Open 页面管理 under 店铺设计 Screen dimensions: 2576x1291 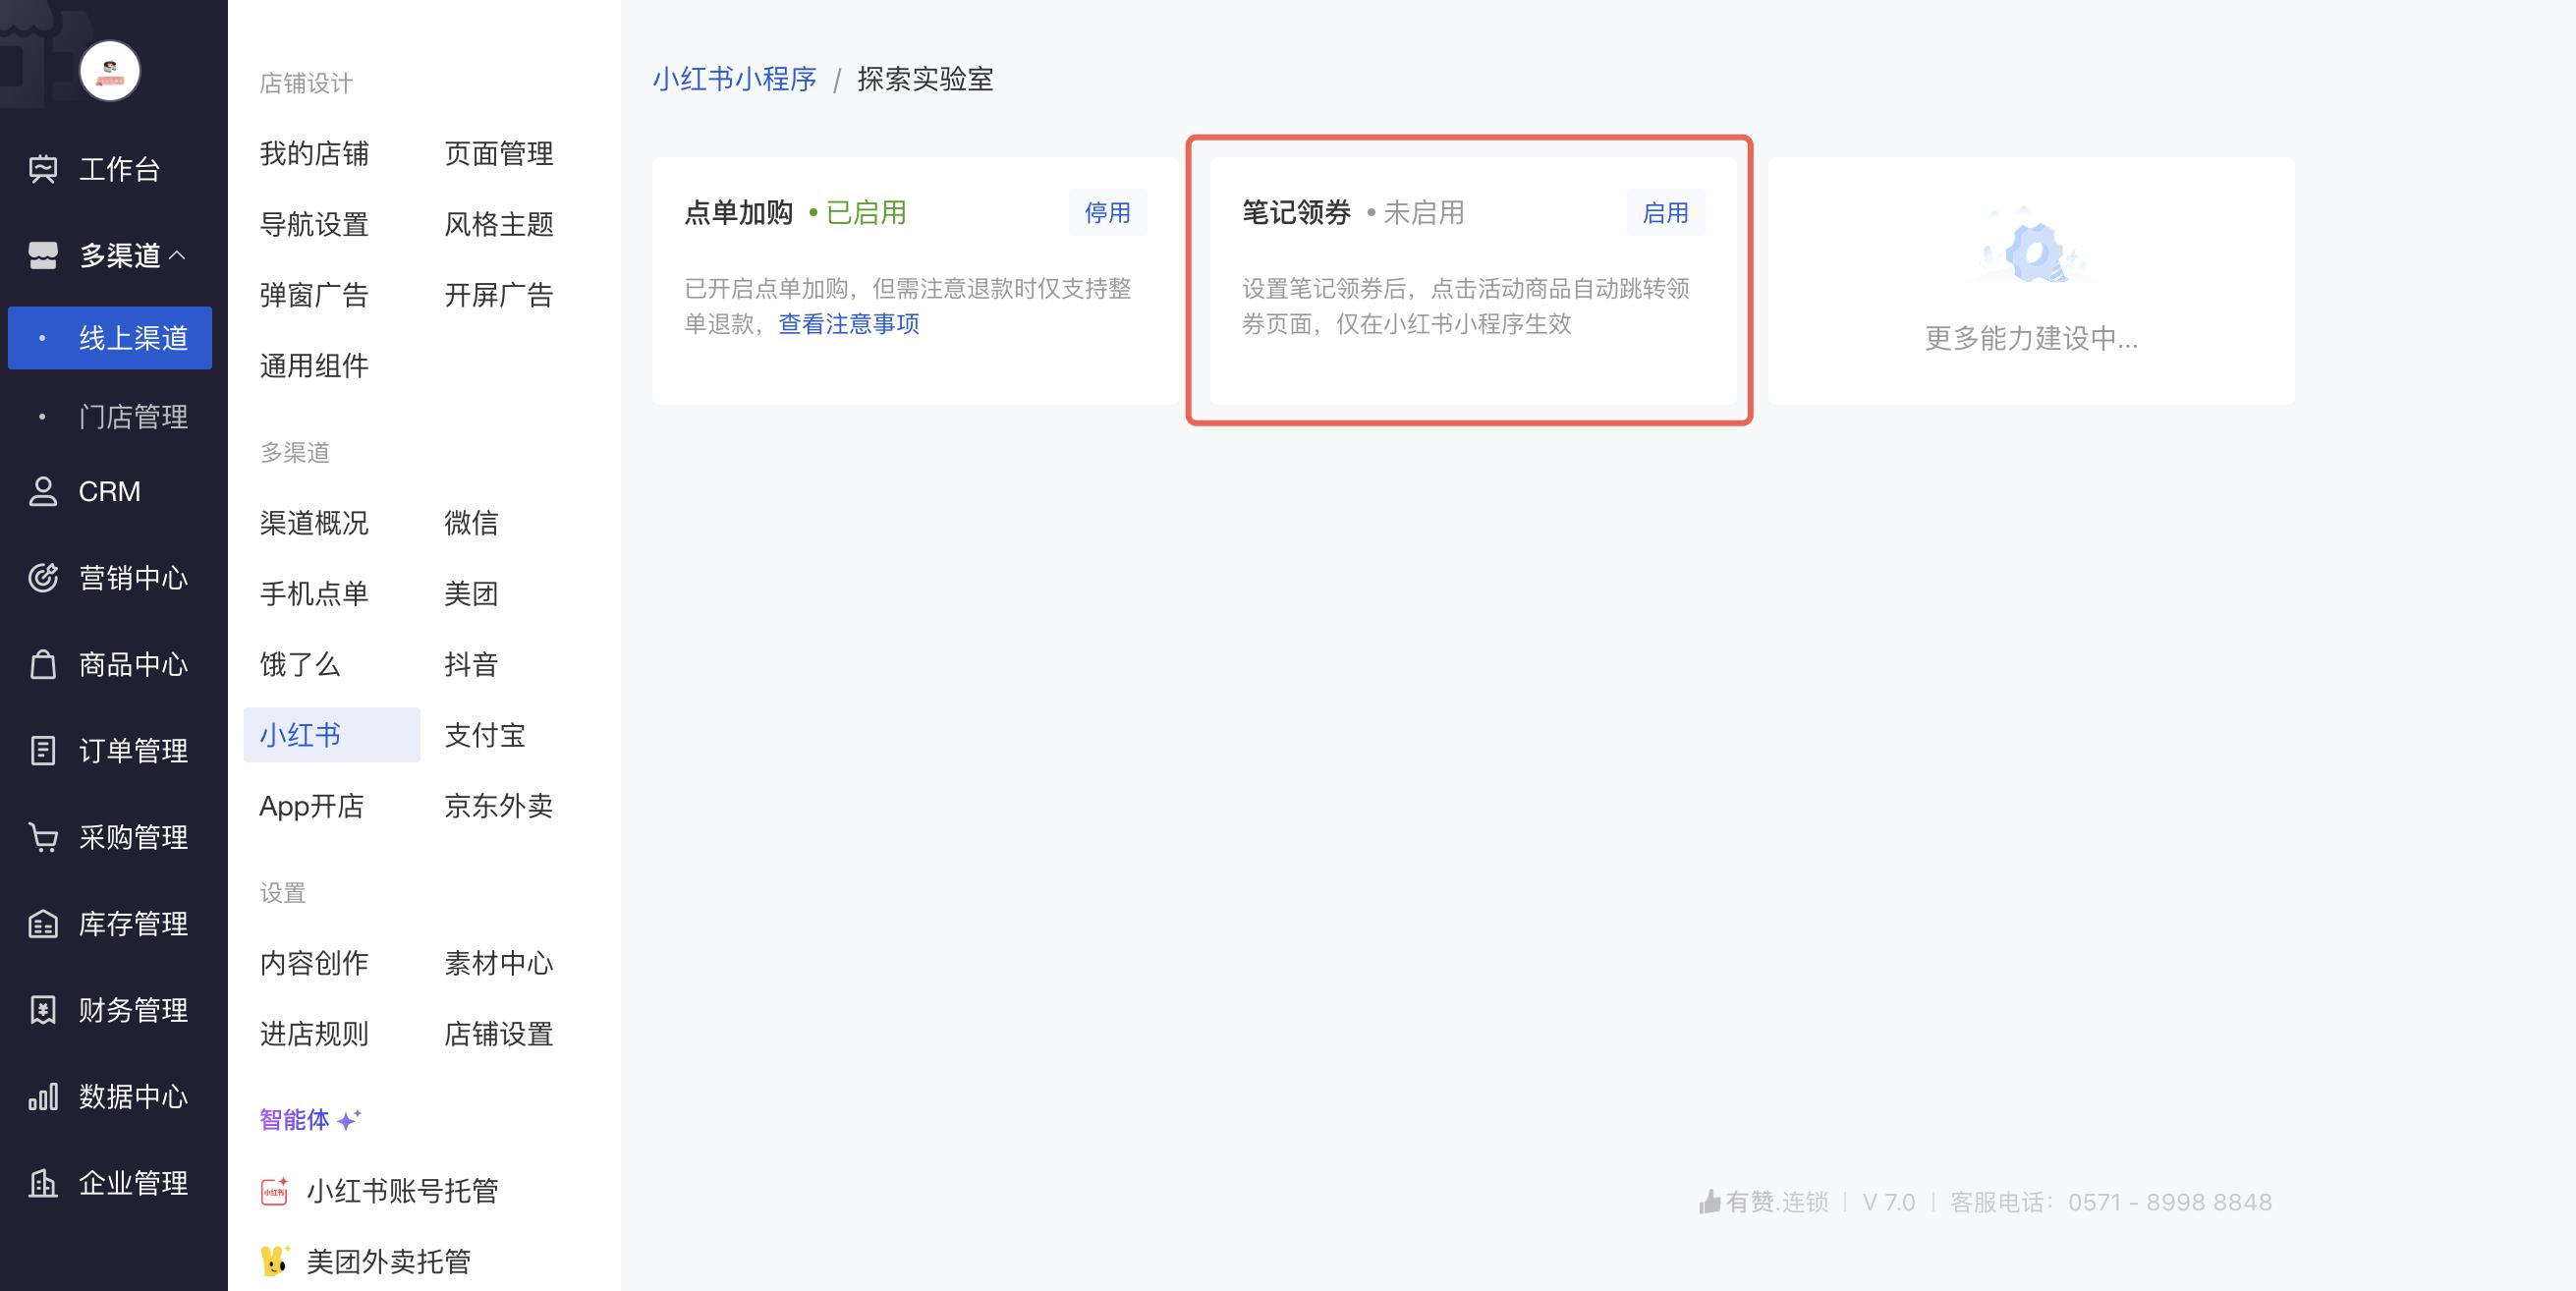pos(498,154)
